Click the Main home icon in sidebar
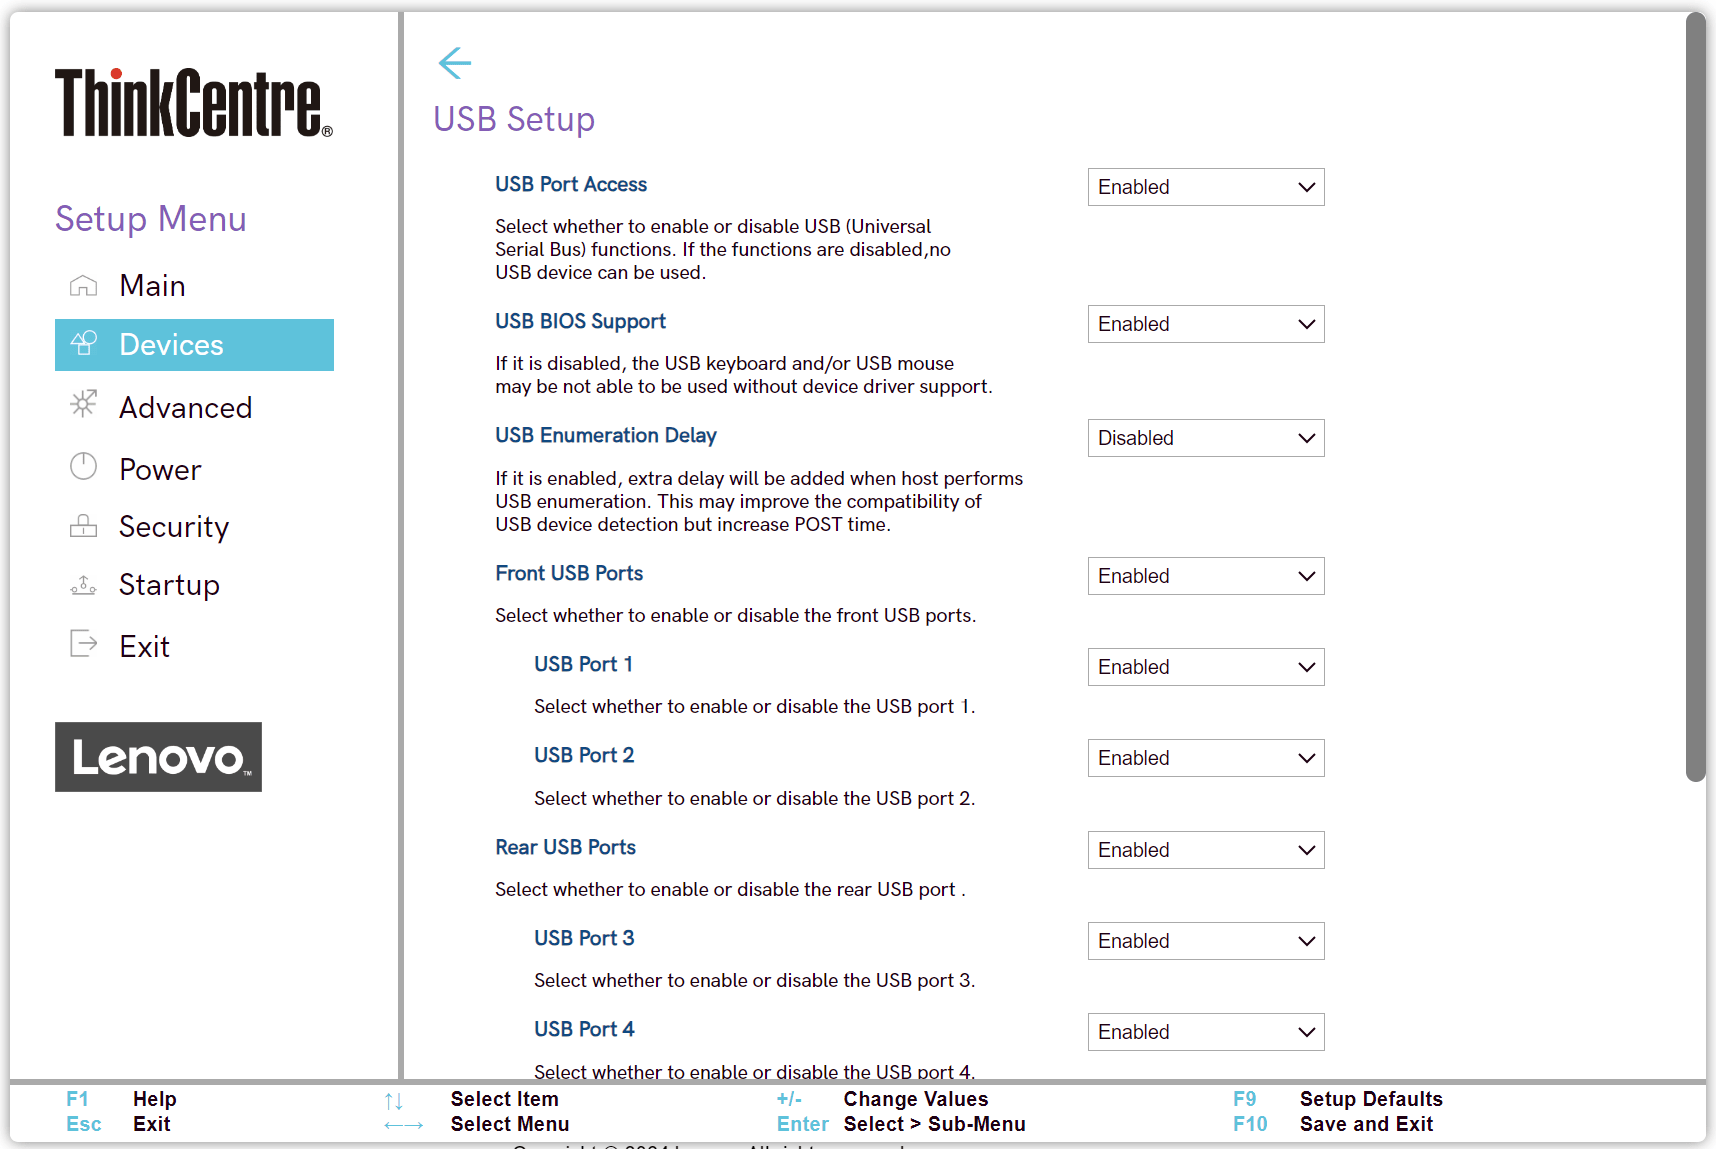 [84, 286]
